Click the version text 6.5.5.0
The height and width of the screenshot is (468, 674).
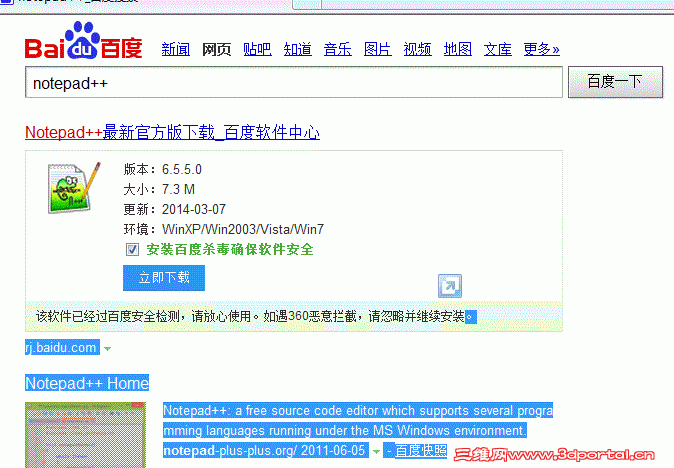pyautogui.click(x=181, y=169)
